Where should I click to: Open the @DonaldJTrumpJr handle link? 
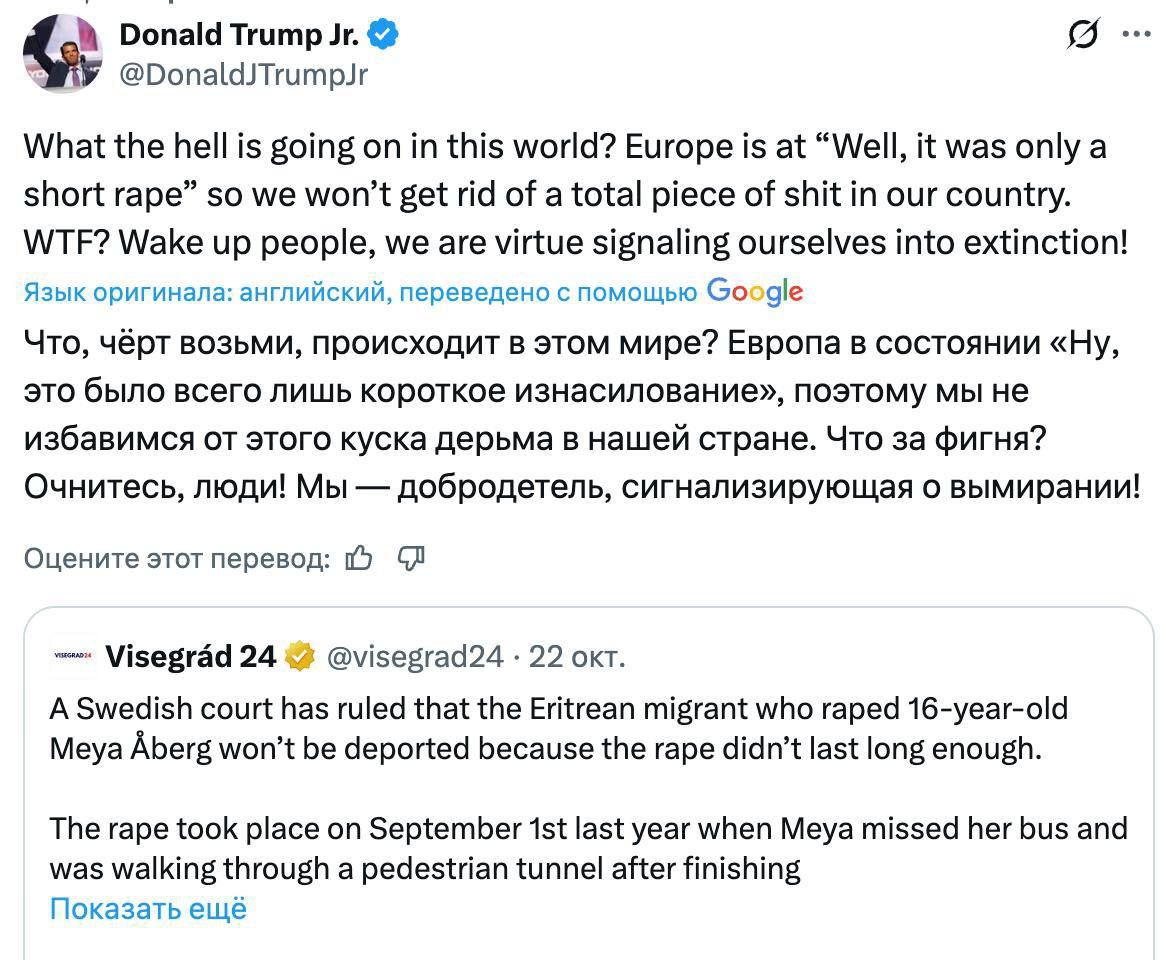coord(243,74)
